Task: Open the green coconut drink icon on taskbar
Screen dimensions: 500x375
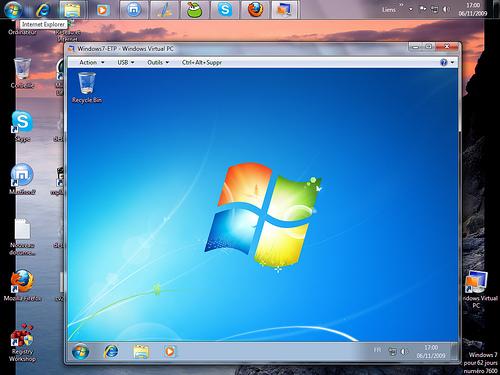Action: (x=195, y=10)
